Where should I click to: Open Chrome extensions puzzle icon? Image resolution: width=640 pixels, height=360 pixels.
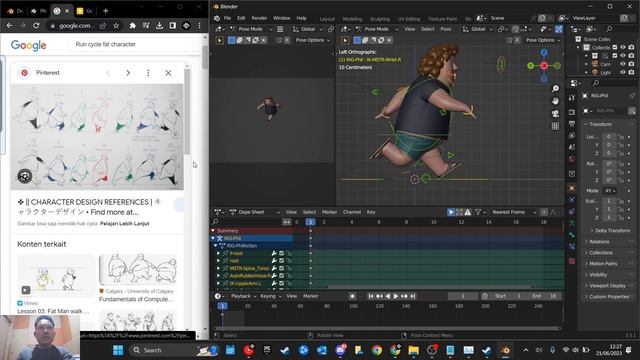[x=132, y=25]
